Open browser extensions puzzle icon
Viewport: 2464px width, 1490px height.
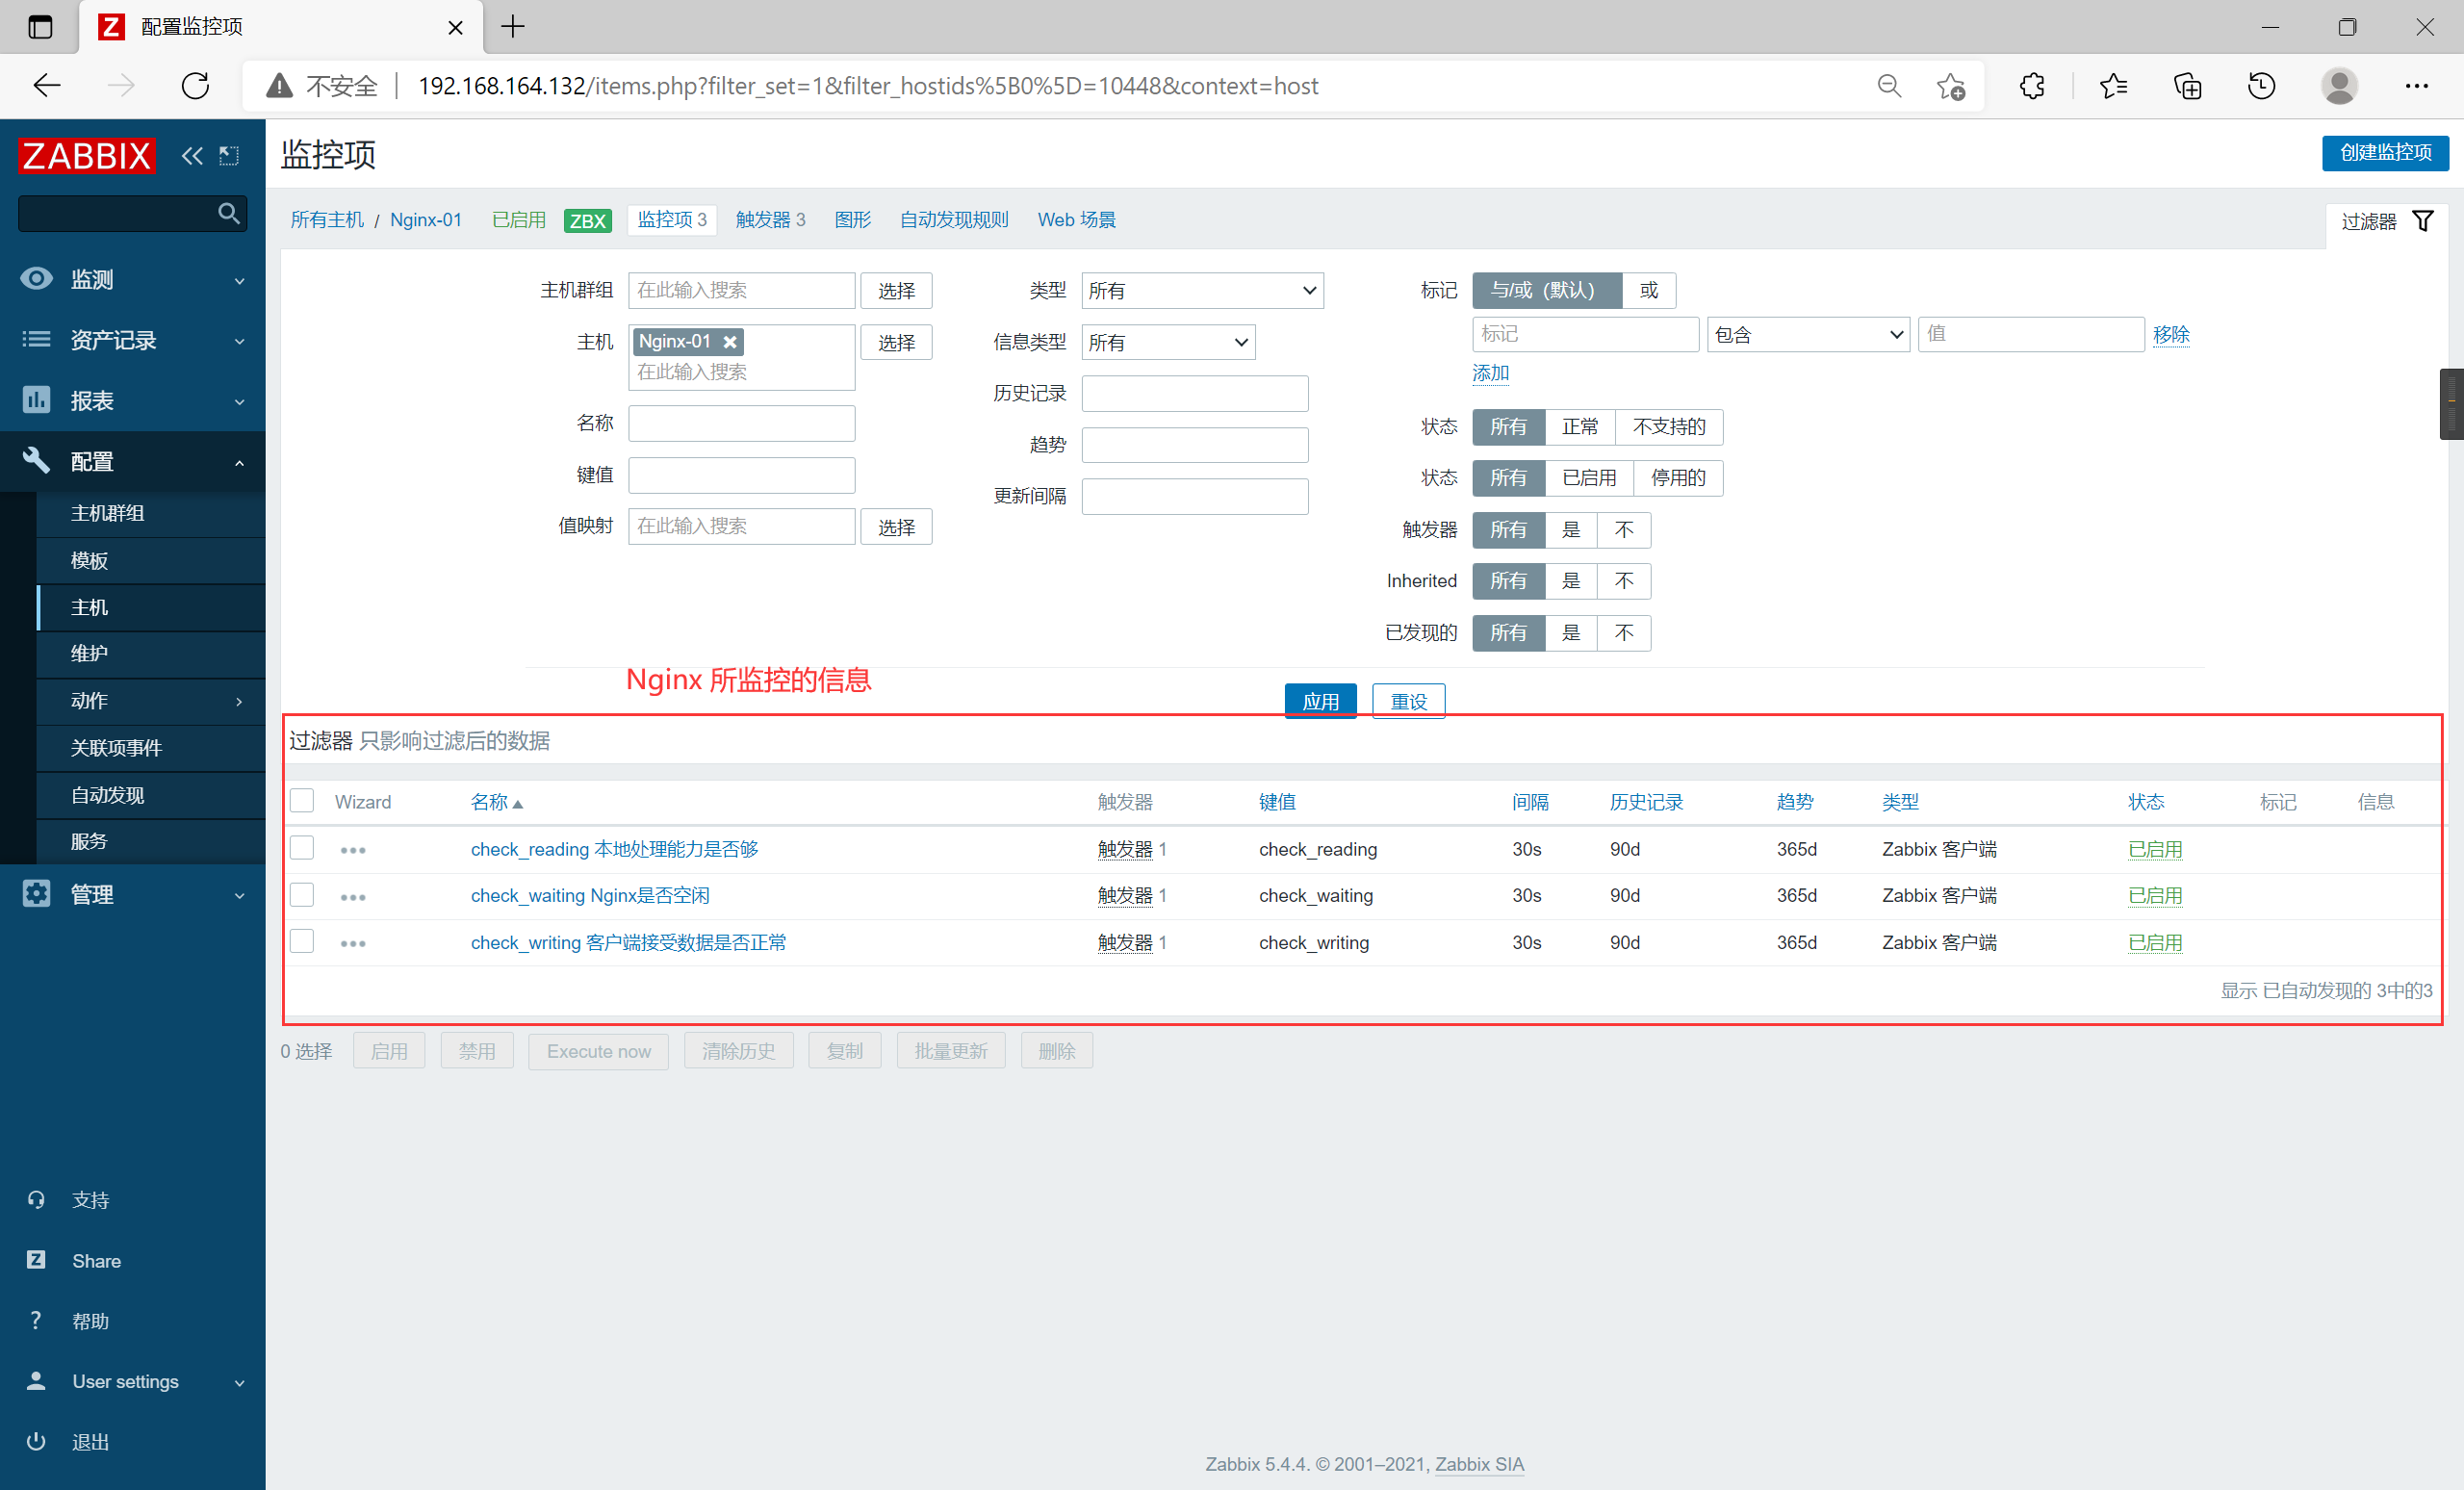2031,86
